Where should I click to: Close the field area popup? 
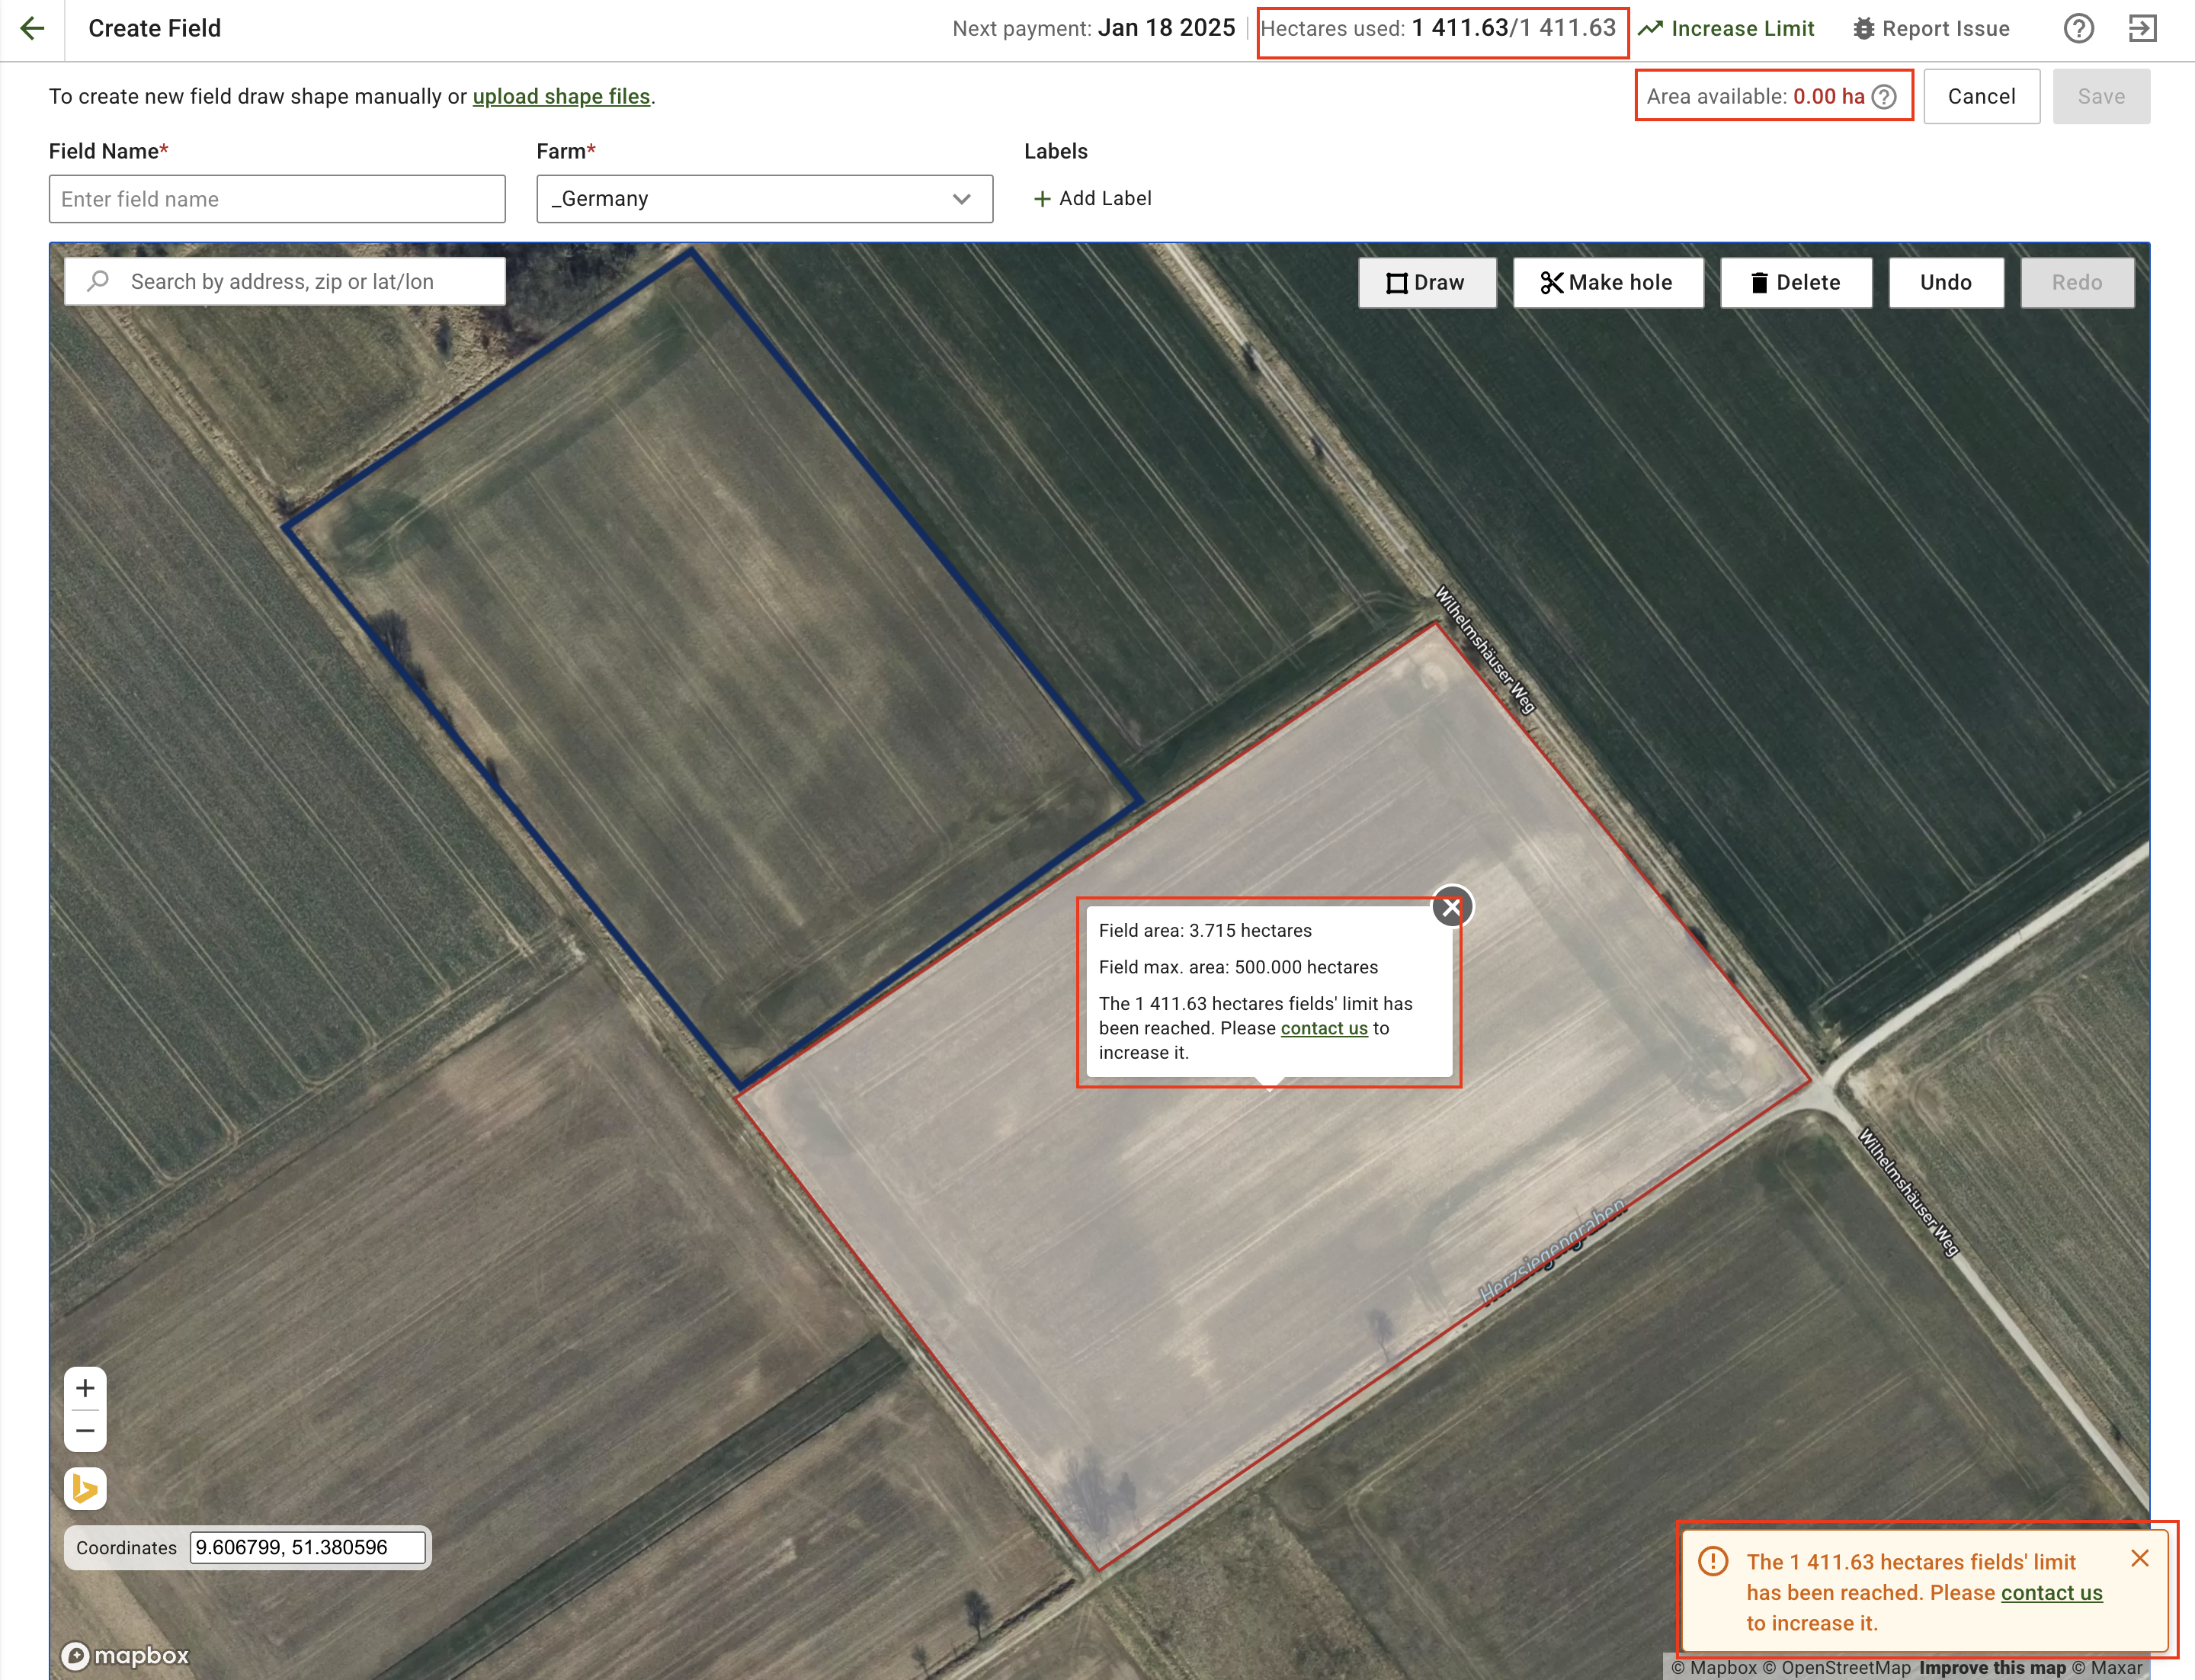point(1451,907)
